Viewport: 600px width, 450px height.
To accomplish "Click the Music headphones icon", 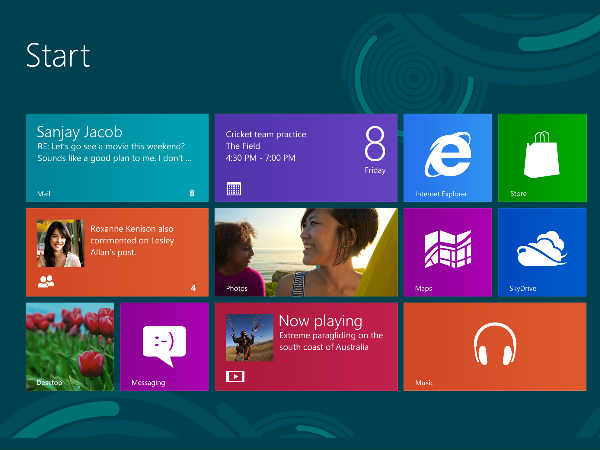I will pos(494,343).
